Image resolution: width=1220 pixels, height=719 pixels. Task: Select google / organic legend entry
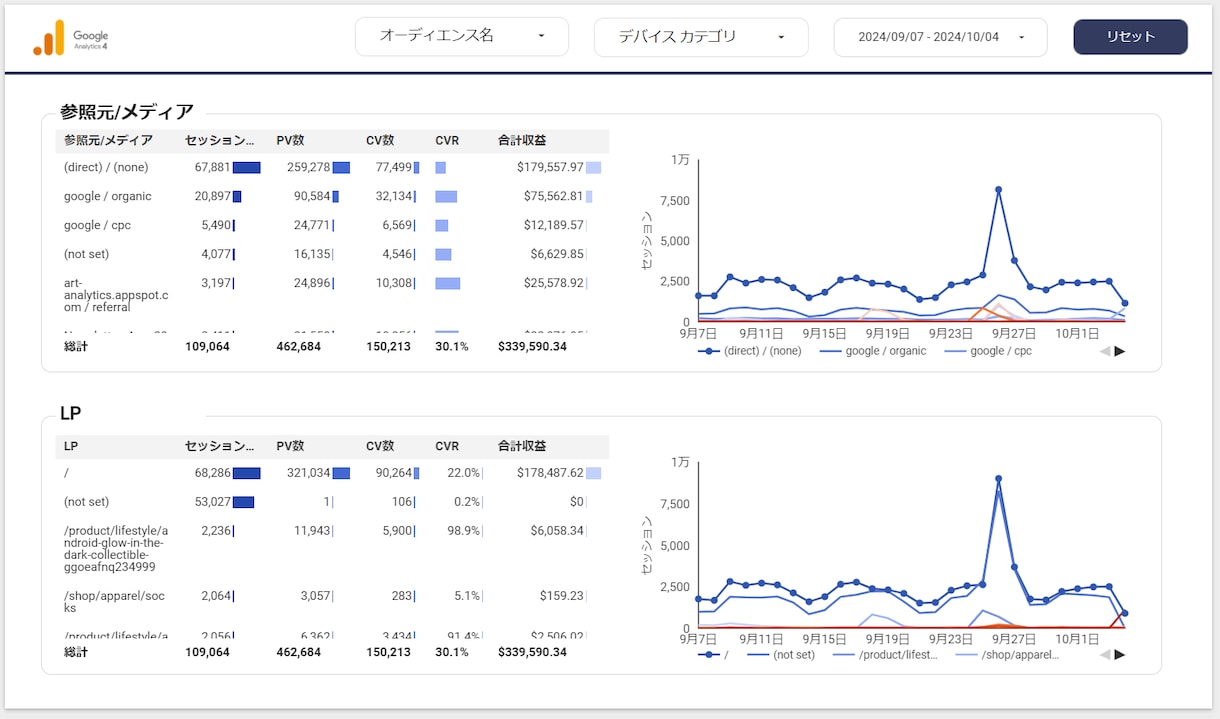click(873, 351)
